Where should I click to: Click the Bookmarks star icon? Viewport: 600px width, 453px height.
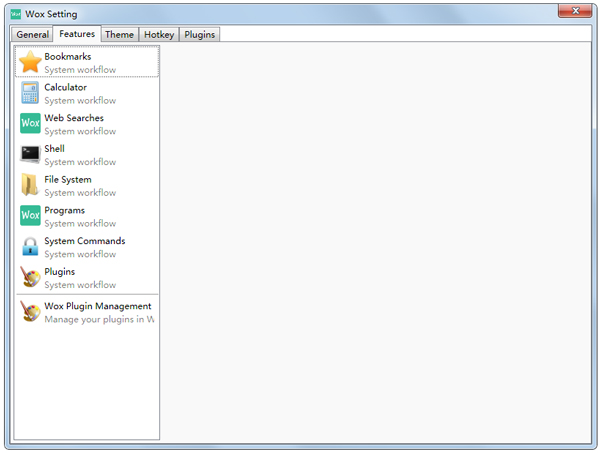tap(30, 63)
